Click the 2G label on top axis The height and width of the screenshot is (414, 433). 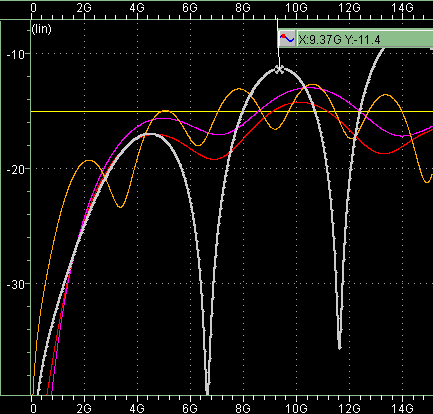point(84,8)
